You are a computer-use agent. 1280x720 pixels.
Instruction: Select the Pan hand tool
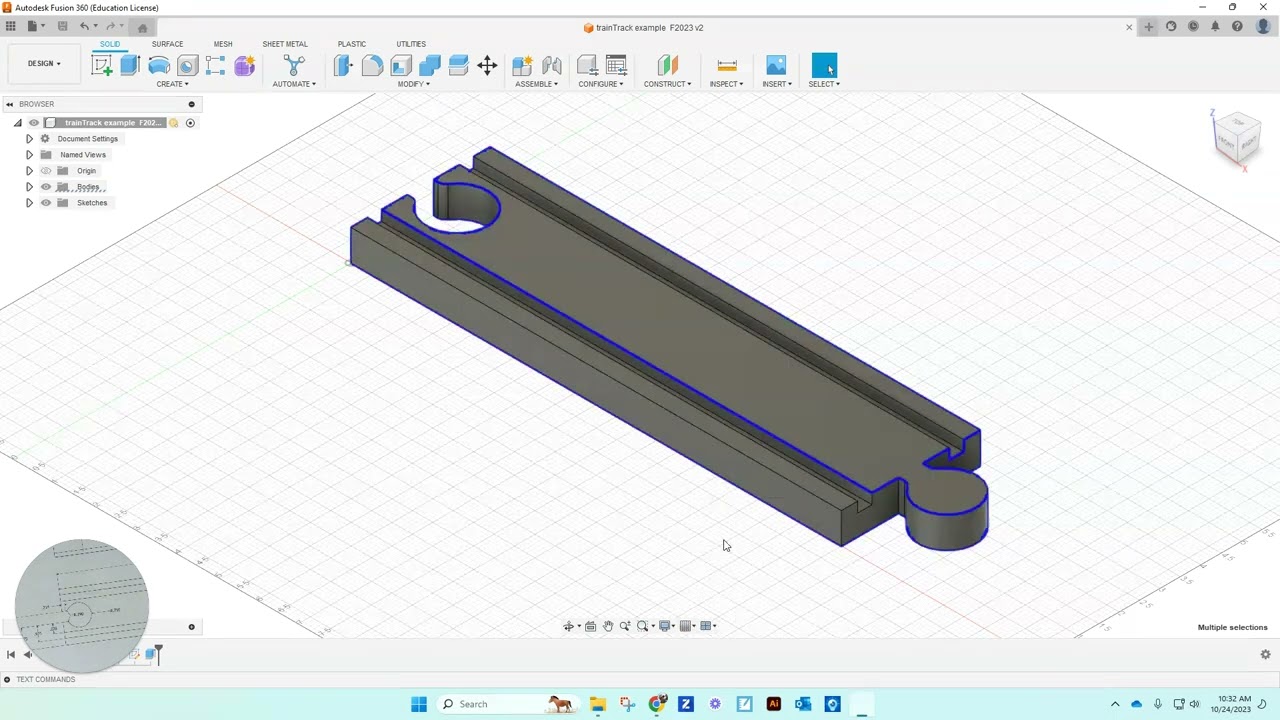pyautogui.click(x=607, y=626)
